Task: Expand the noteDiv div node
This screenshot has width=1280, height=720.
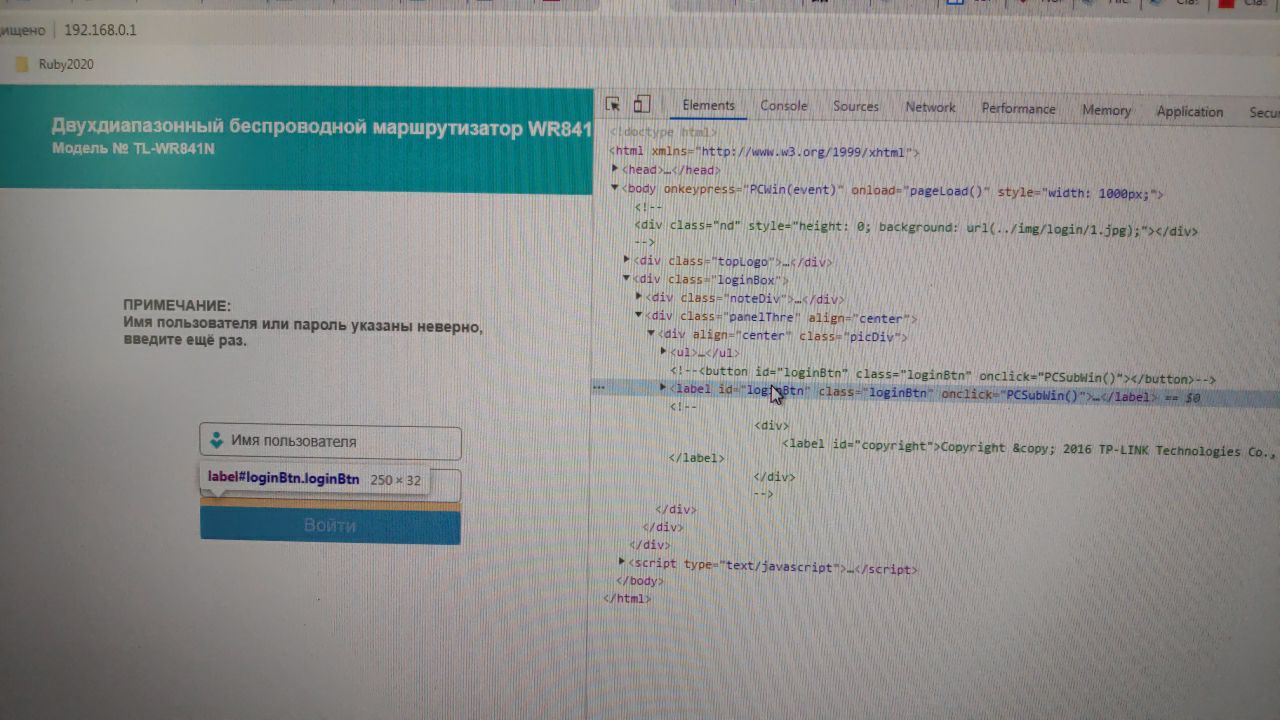Action: click(639, 296)
